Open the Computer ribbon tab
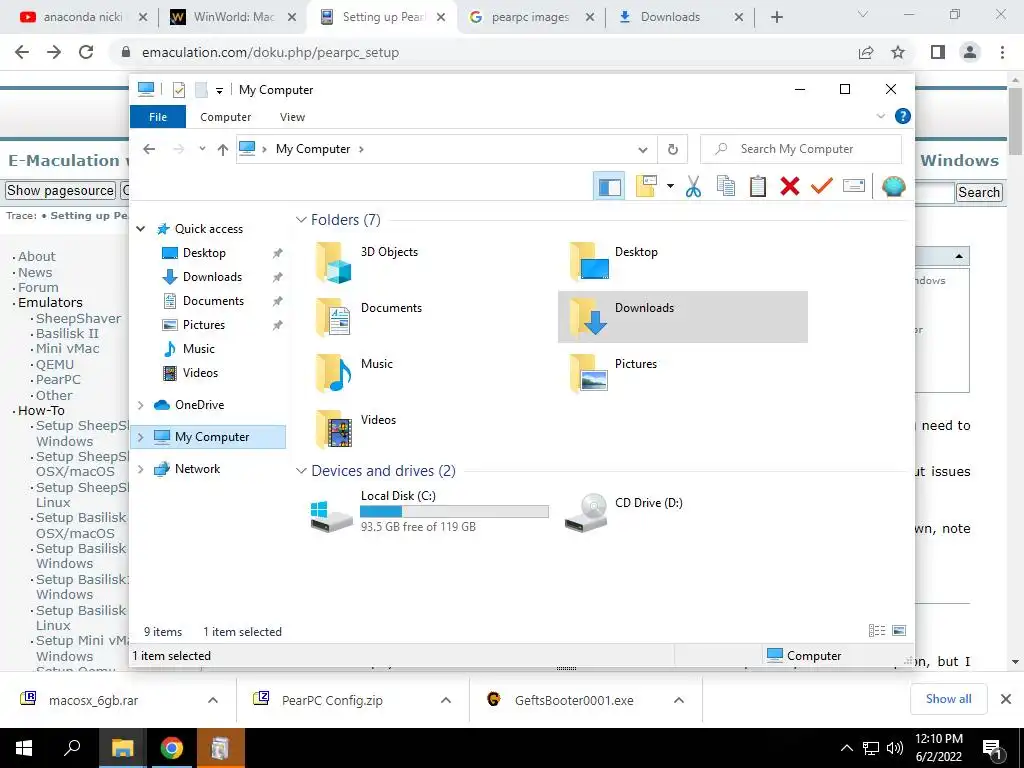Screen dimensions: 1024x768 (225, 117)
